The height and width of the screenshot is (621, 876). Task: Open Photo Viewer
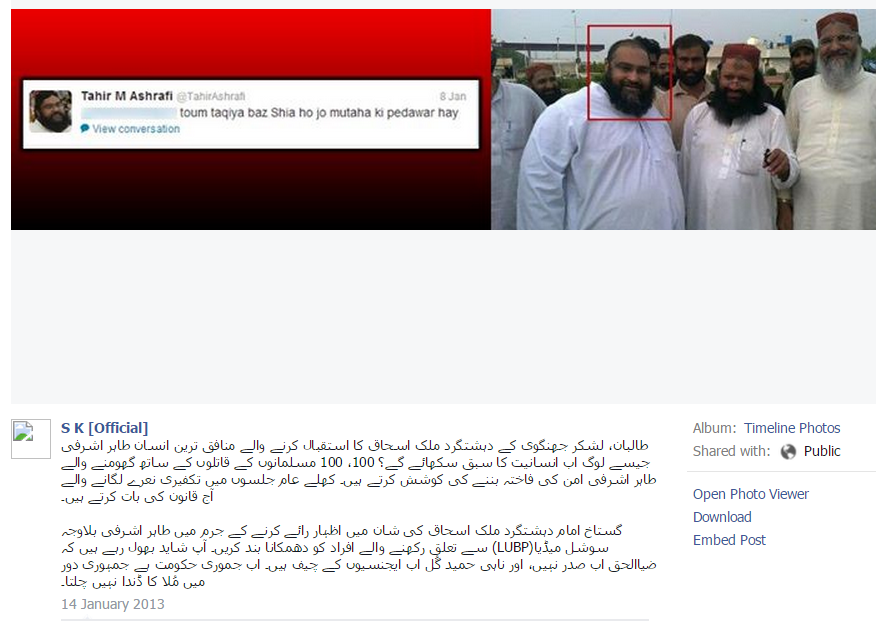[x=750, y=494]
